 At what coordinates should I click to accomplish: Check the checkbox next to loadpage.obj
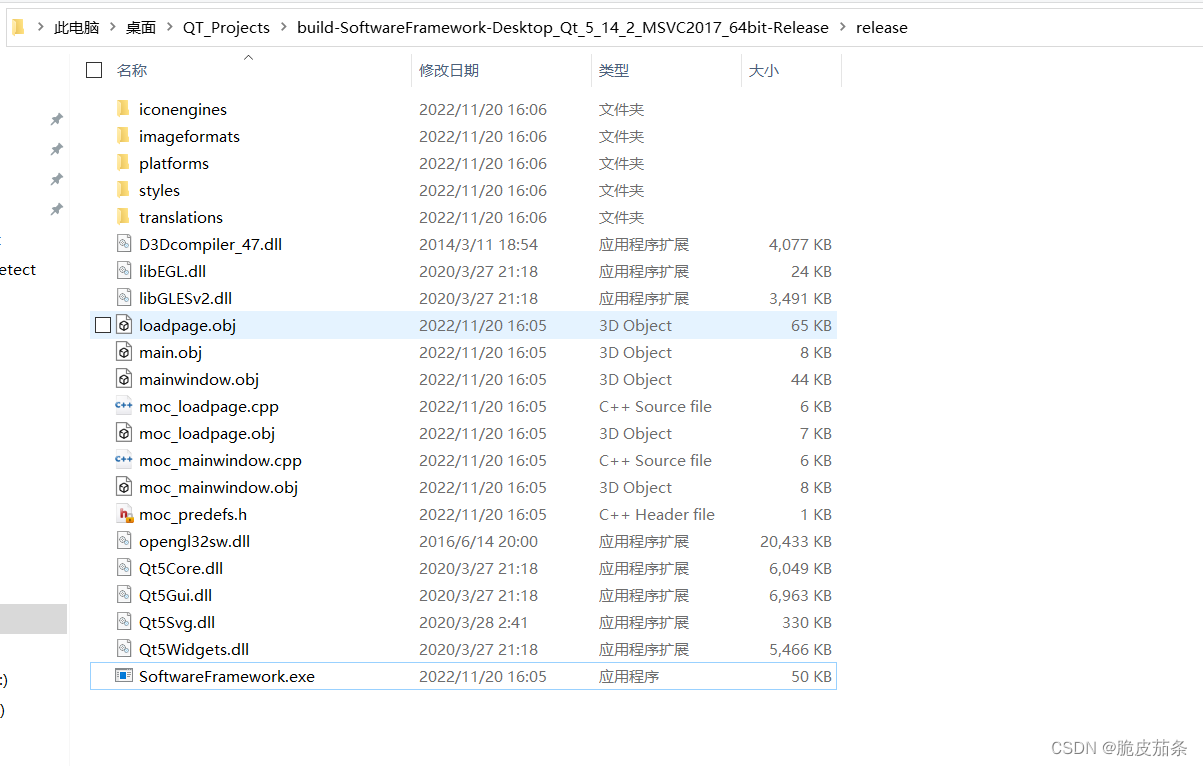tap(103, 324)
